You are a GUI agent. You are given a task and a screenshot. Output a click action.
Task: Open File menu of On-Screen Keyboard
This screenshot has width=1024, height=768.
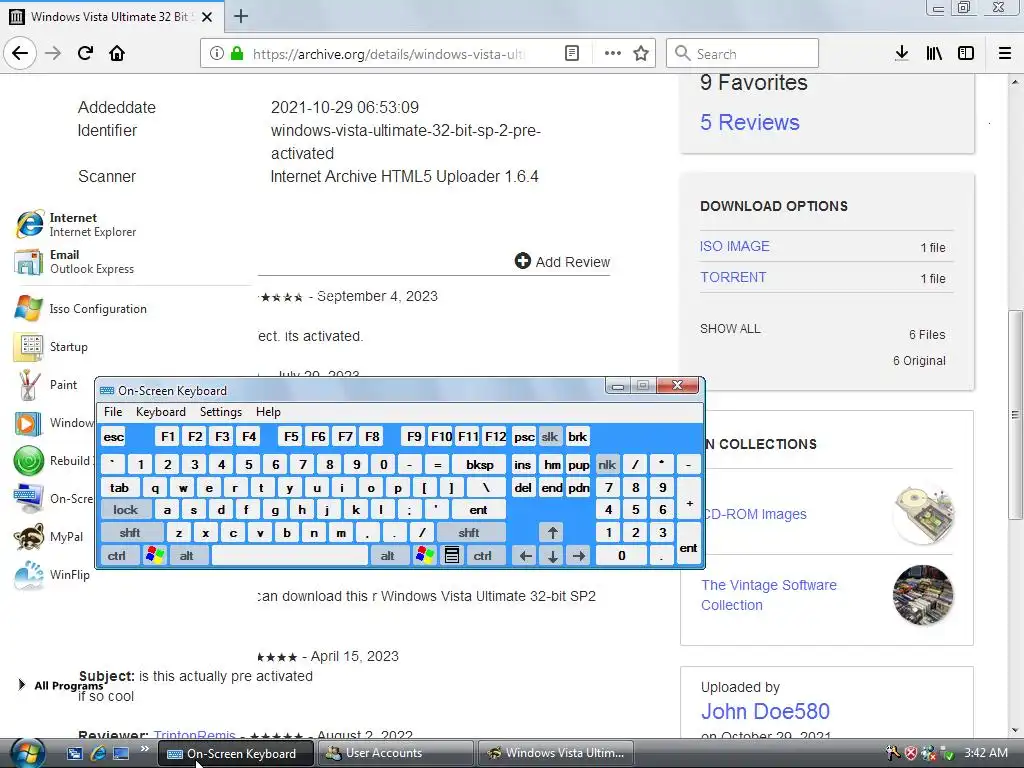point(113,412)
